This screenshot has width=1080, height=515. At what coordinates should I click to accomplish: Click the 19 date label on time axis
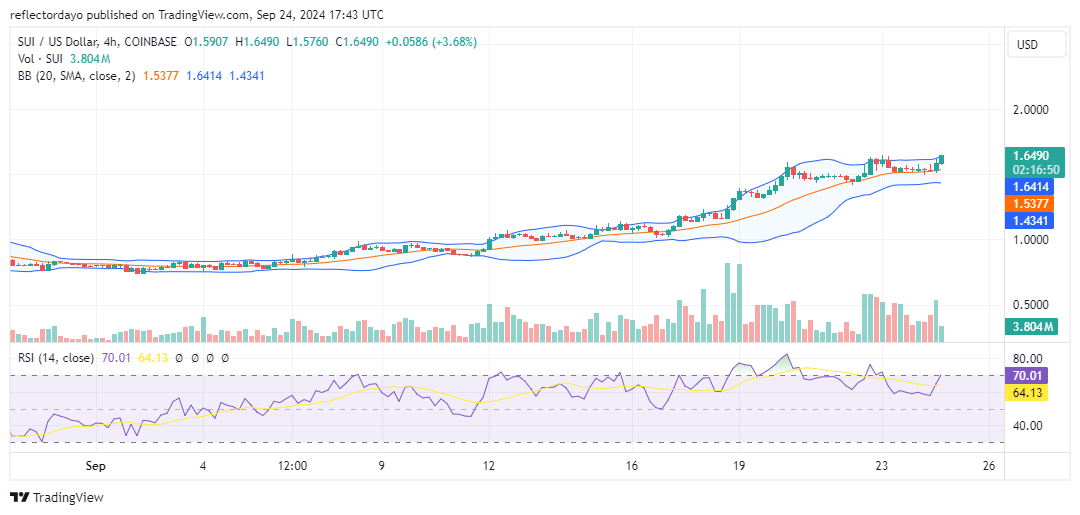click(x=739, y=466)
